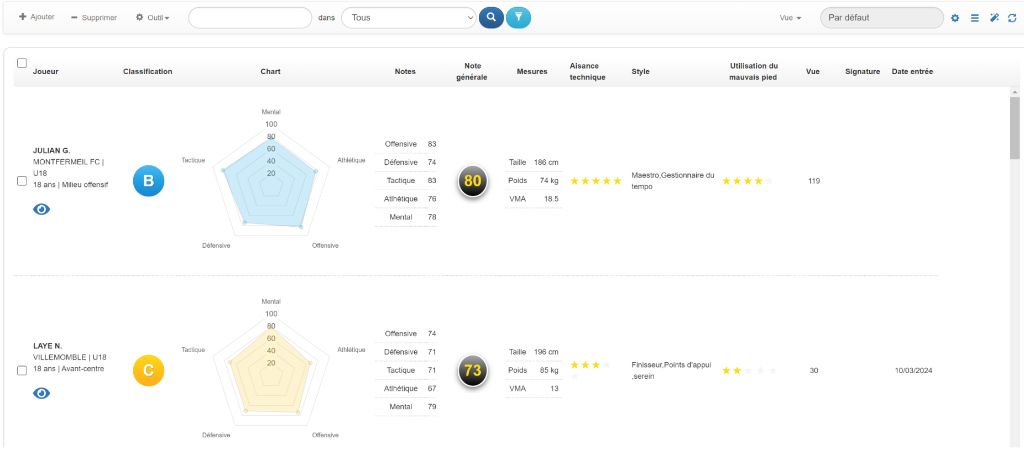View Julian G.'s profile via eye icon
Screen dimensions: 1024x473
click(x=42, y=209)
